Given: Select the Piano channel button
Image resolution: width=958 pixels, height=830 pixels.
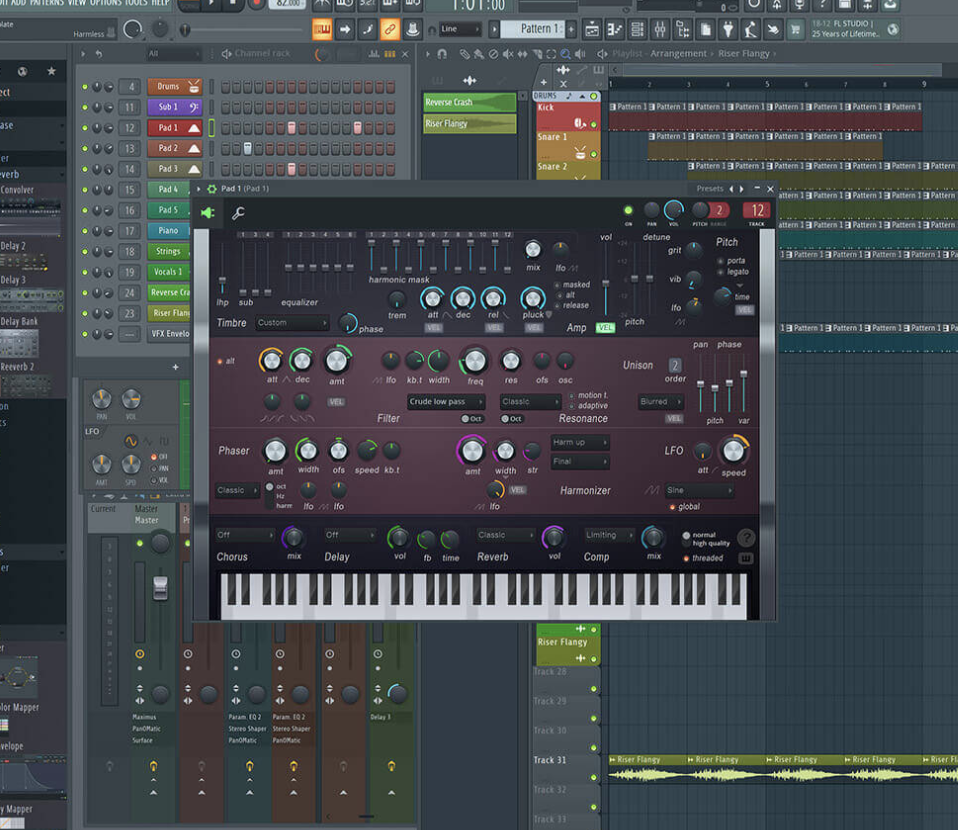Looking at the screenshot, I should pos(169,230).
